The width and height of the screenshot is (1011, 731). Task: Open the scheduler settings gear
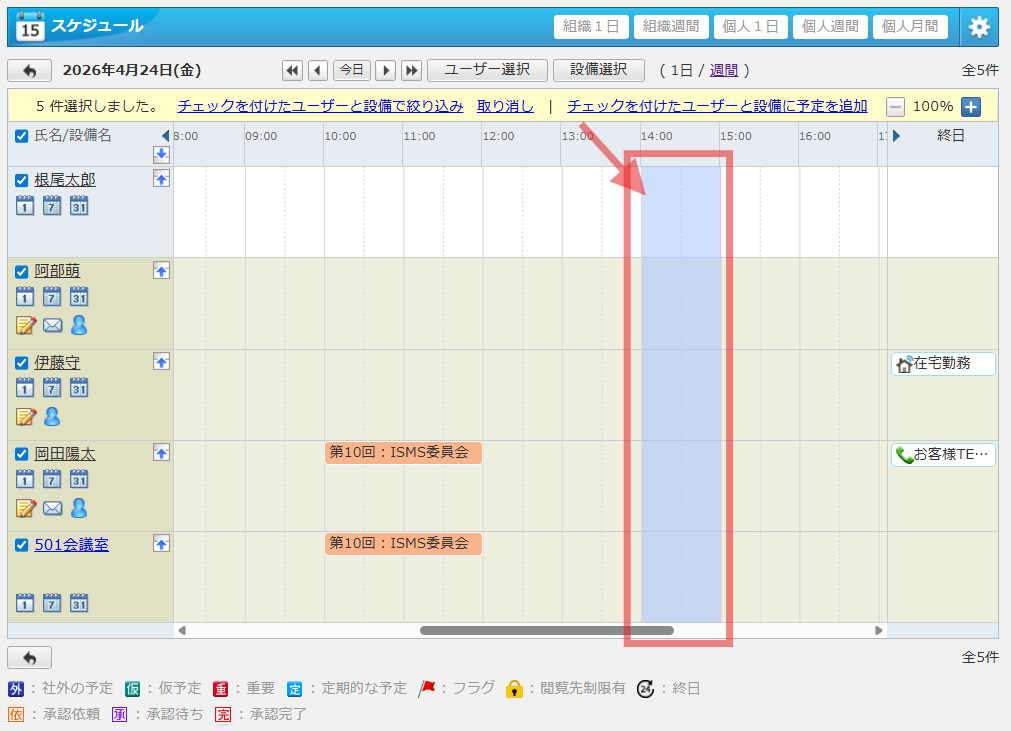tap(978, 27)
